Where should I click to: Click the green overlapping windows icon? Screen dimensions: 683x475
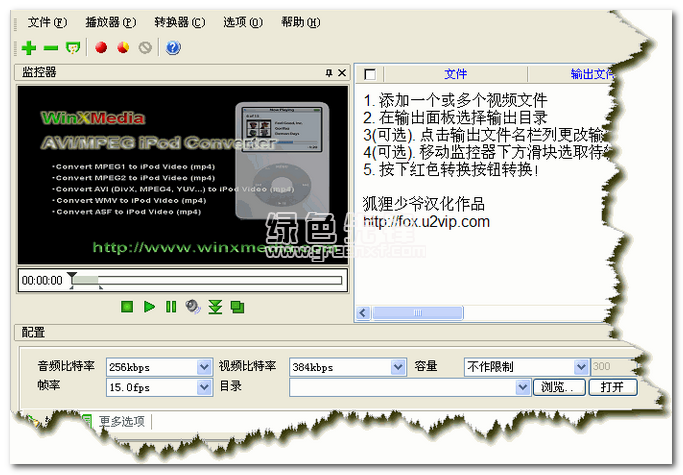[237, 307]
